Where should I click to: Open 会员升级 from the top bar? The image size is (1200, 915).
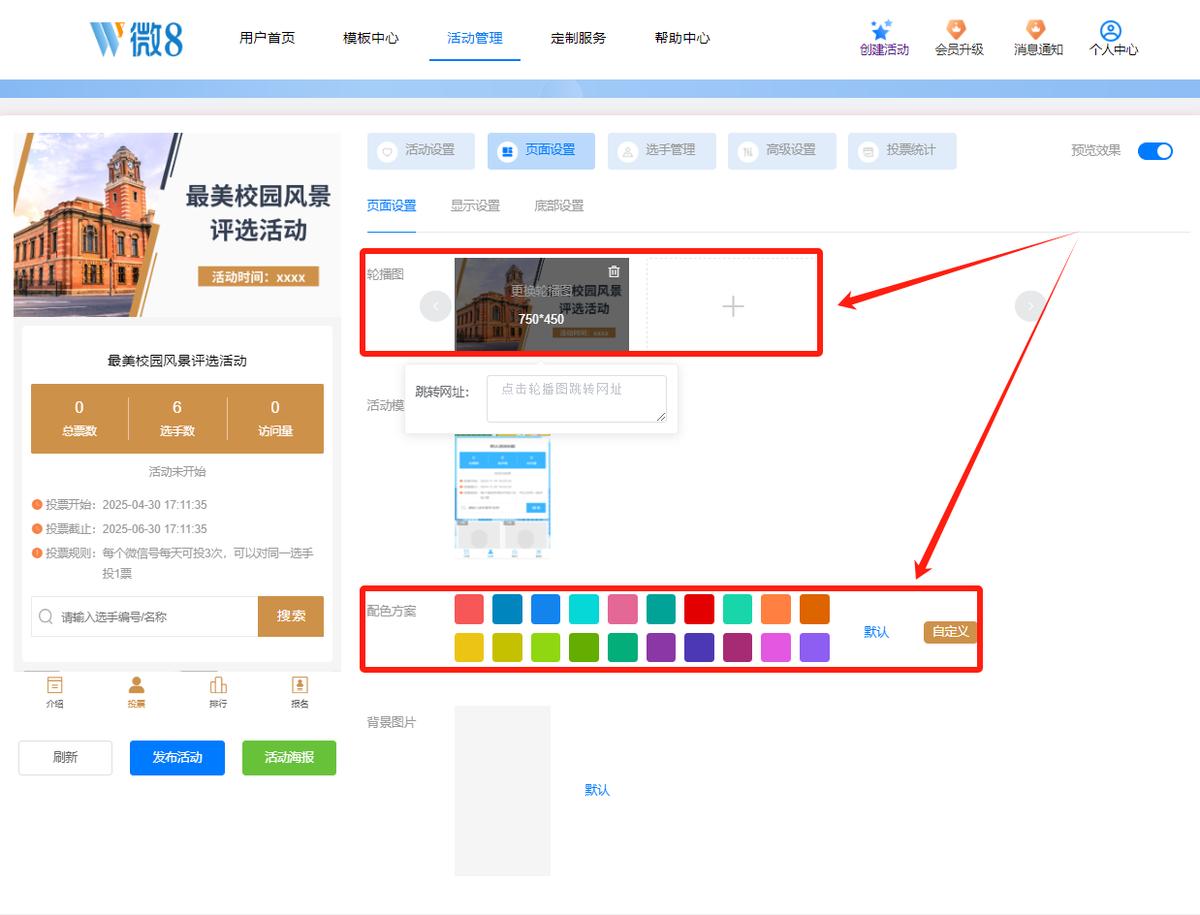click(959, 38)
